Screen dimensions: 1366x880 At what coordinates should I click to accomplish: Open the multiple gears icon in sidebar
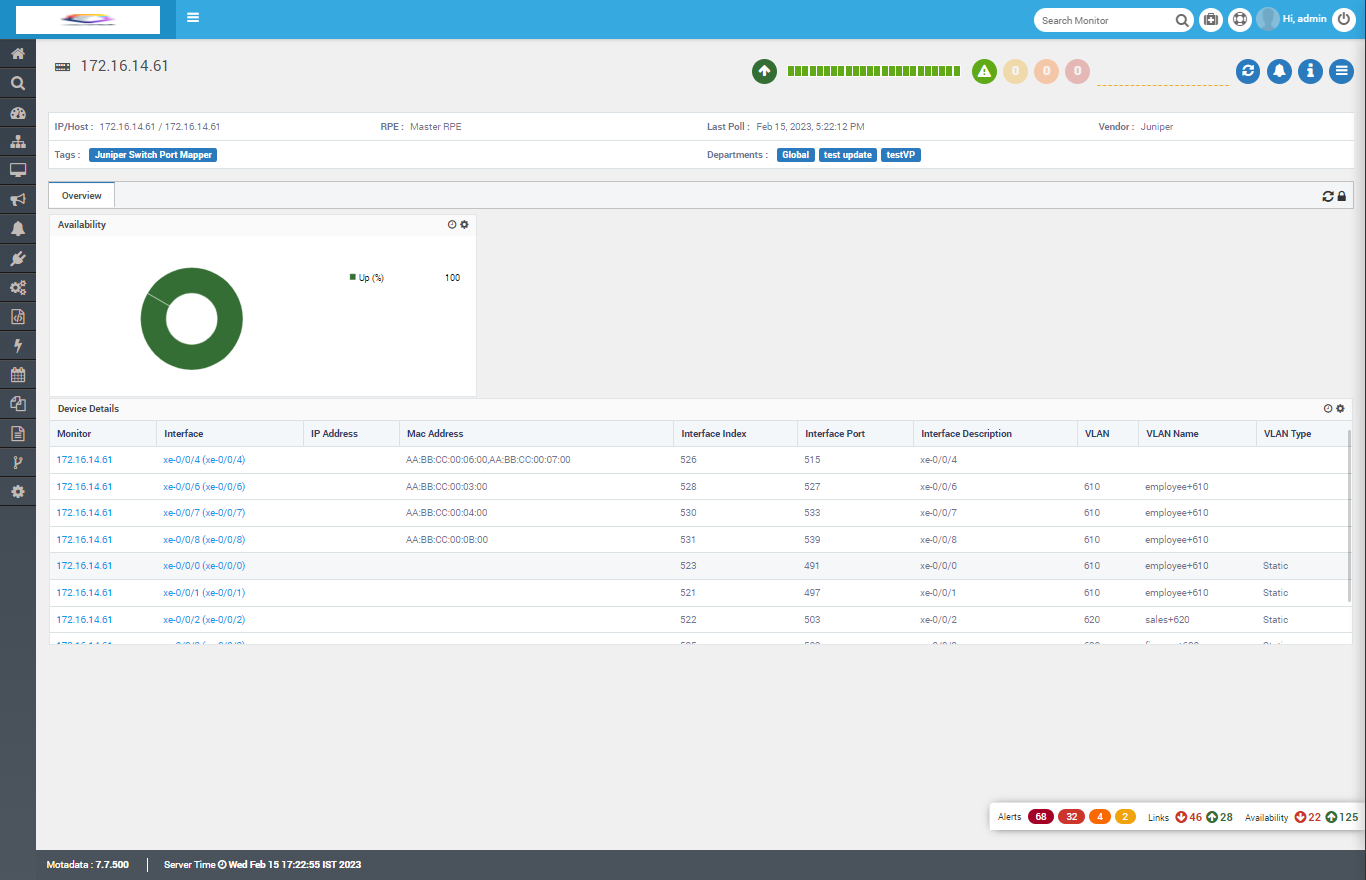pyautogui.click(x=18, y=287)
